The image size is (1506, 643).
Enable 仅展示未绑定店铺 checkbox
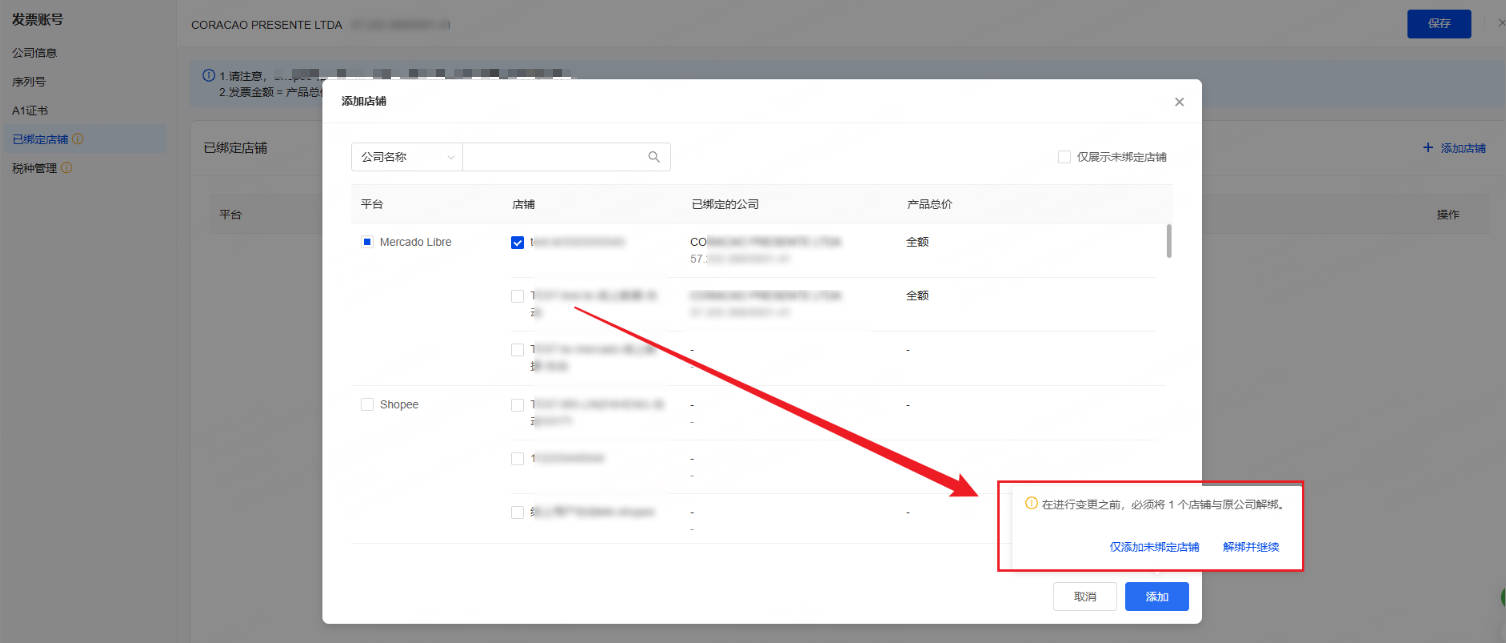coord(1064,157)
